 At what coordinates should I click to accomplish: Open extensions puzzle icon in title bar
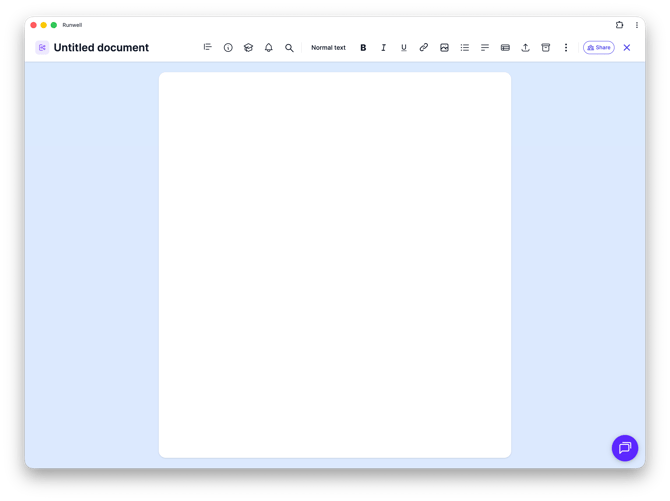pyautogui.click(x=619, y=25)
